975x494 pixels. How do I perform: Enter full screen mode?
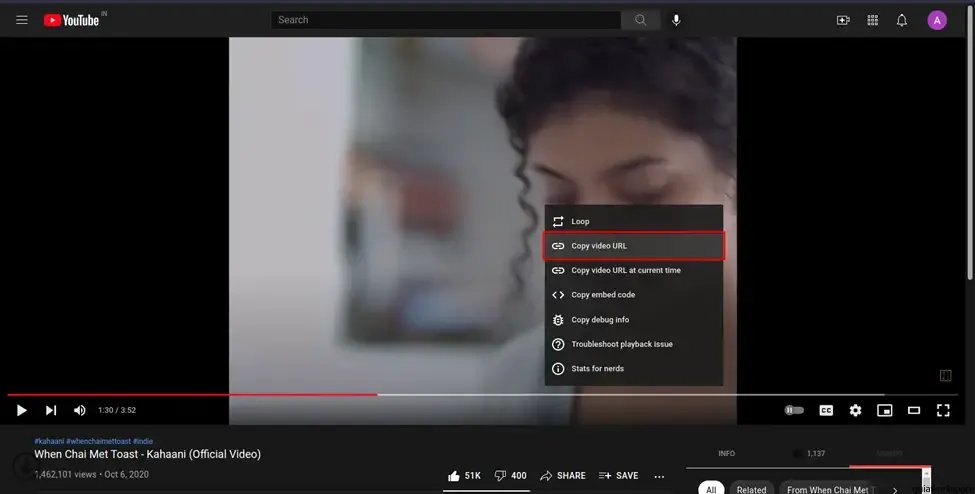[943, 410]
